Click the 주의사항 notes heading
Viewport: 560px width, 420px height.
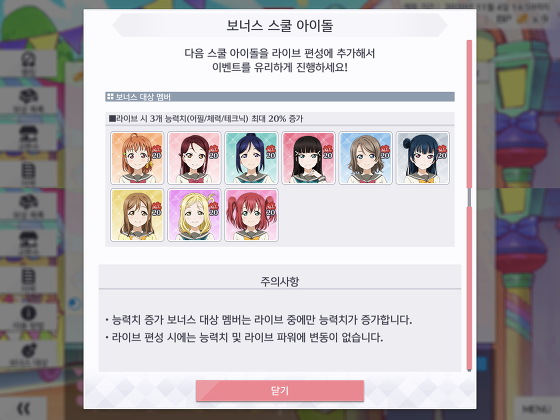point(280,281)
